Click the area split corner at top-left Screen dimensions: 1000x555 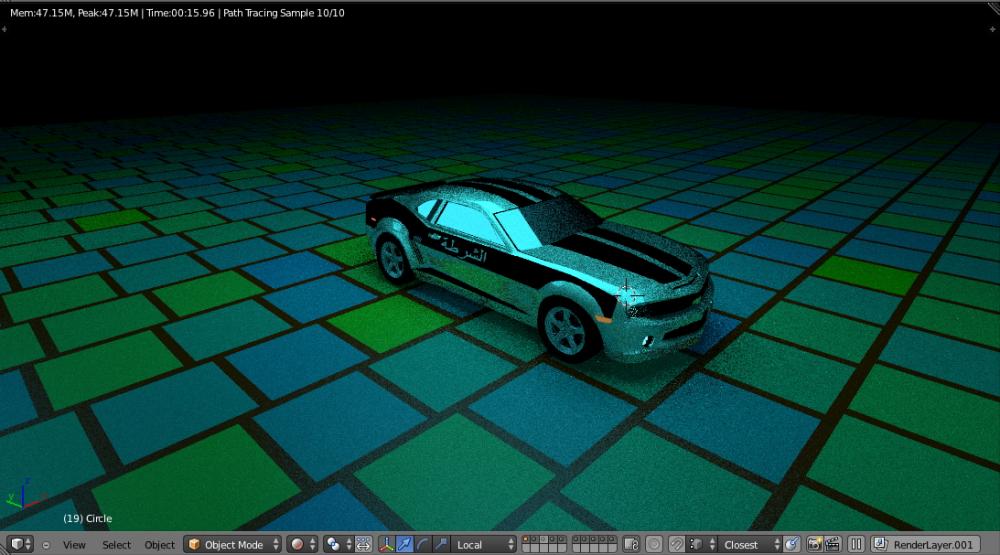(4, 29)
